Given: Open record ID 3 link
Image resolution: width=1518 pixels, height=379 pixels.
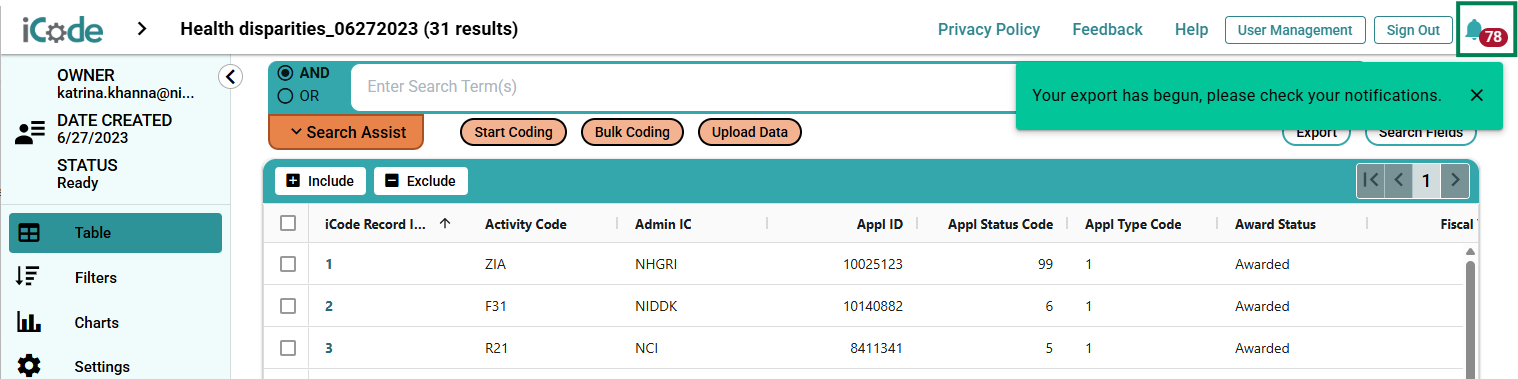Looking at the screenshot, I should click(x=329, y=348).
